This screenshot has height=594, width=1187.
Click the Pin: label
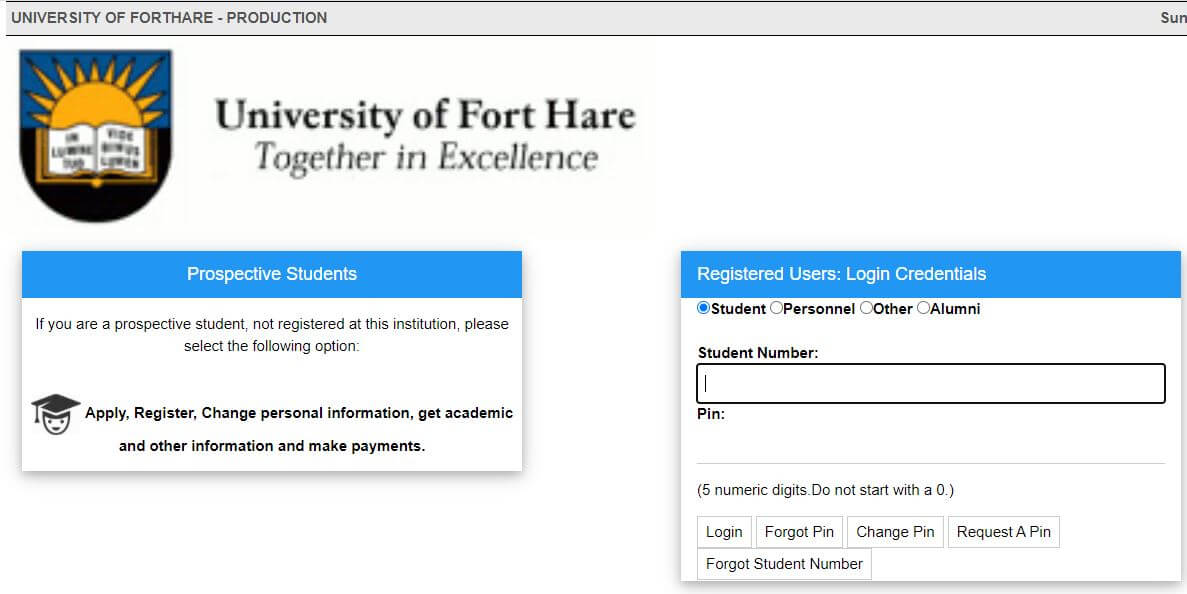[711, 414]
